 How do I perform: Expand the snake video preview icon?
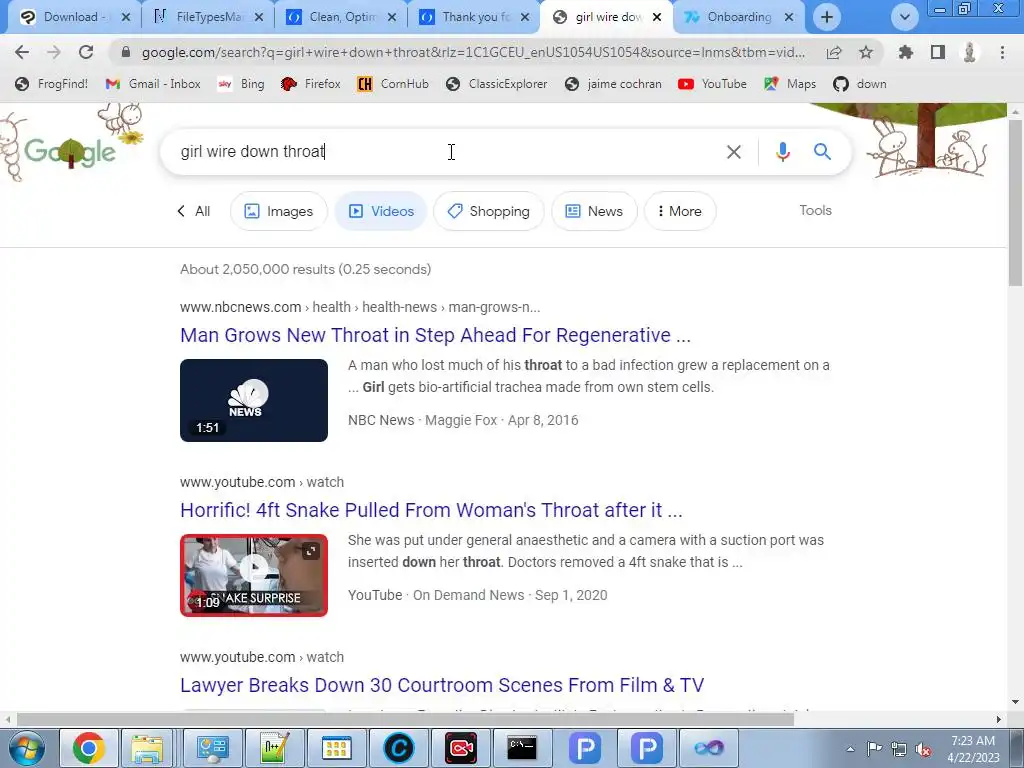click(311, 551)
